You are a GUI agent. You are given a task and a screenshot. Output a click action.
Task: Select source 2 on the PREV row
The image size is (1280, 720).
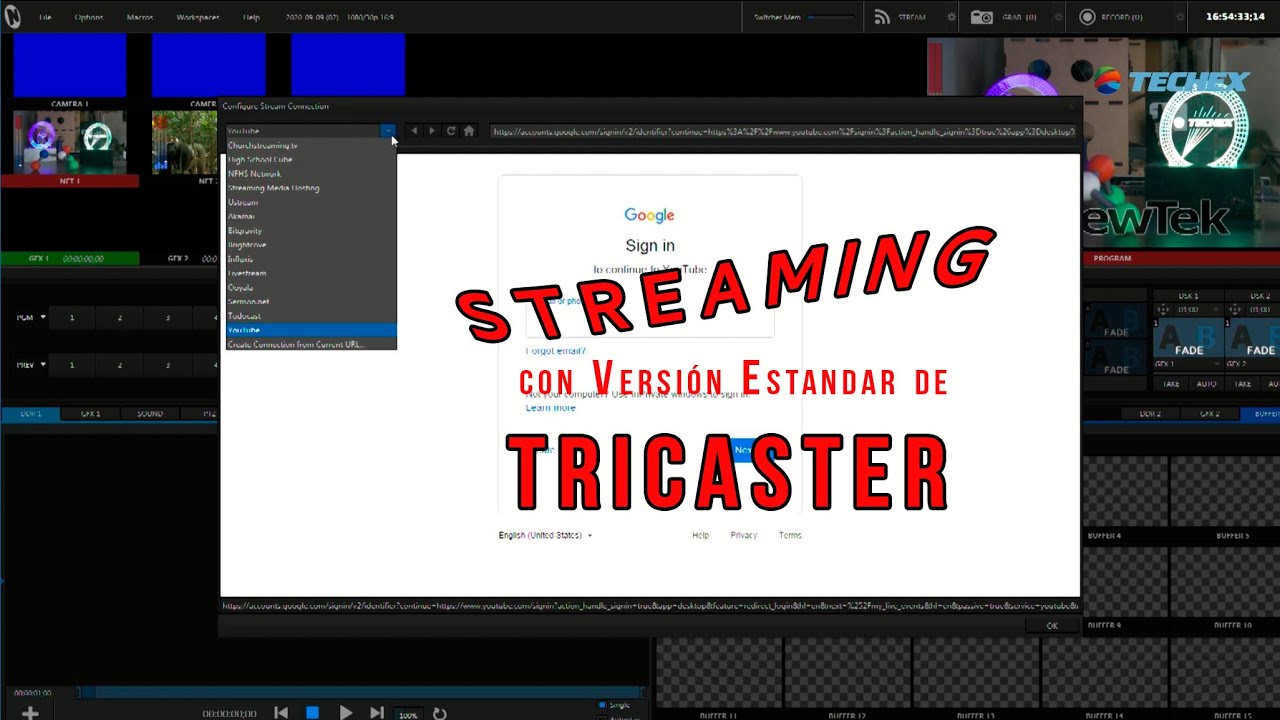(x=120, y=365)
